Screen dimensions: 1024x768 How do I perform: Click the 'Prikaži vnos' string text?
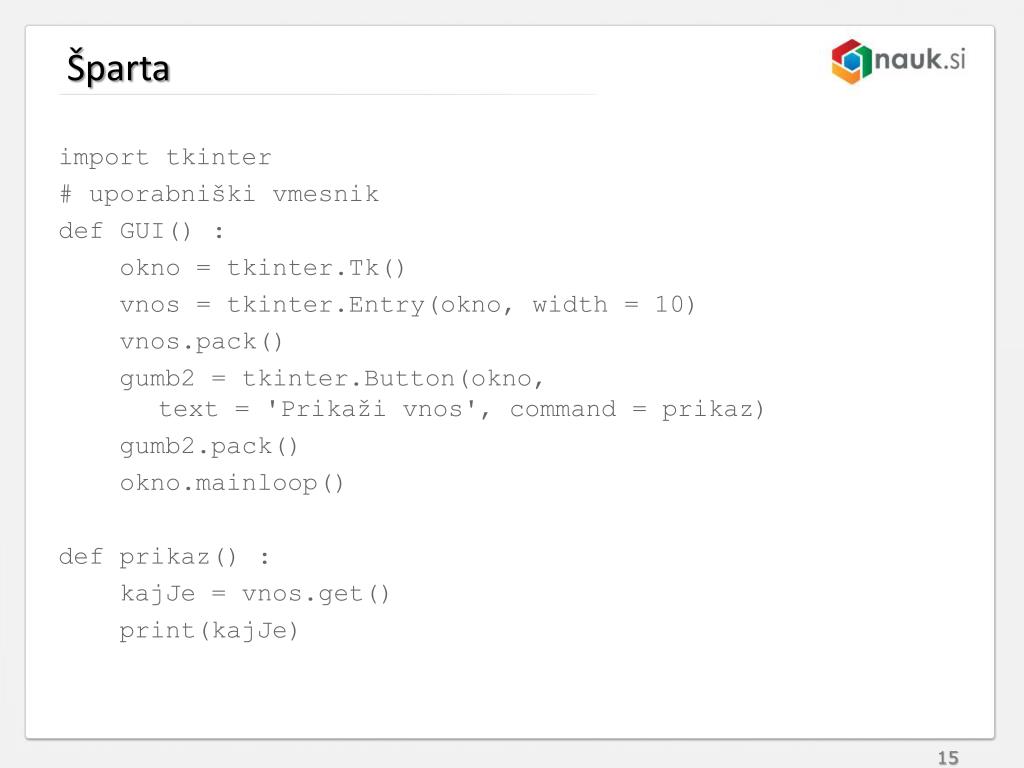pyautogui.click(x=371, y=409)
